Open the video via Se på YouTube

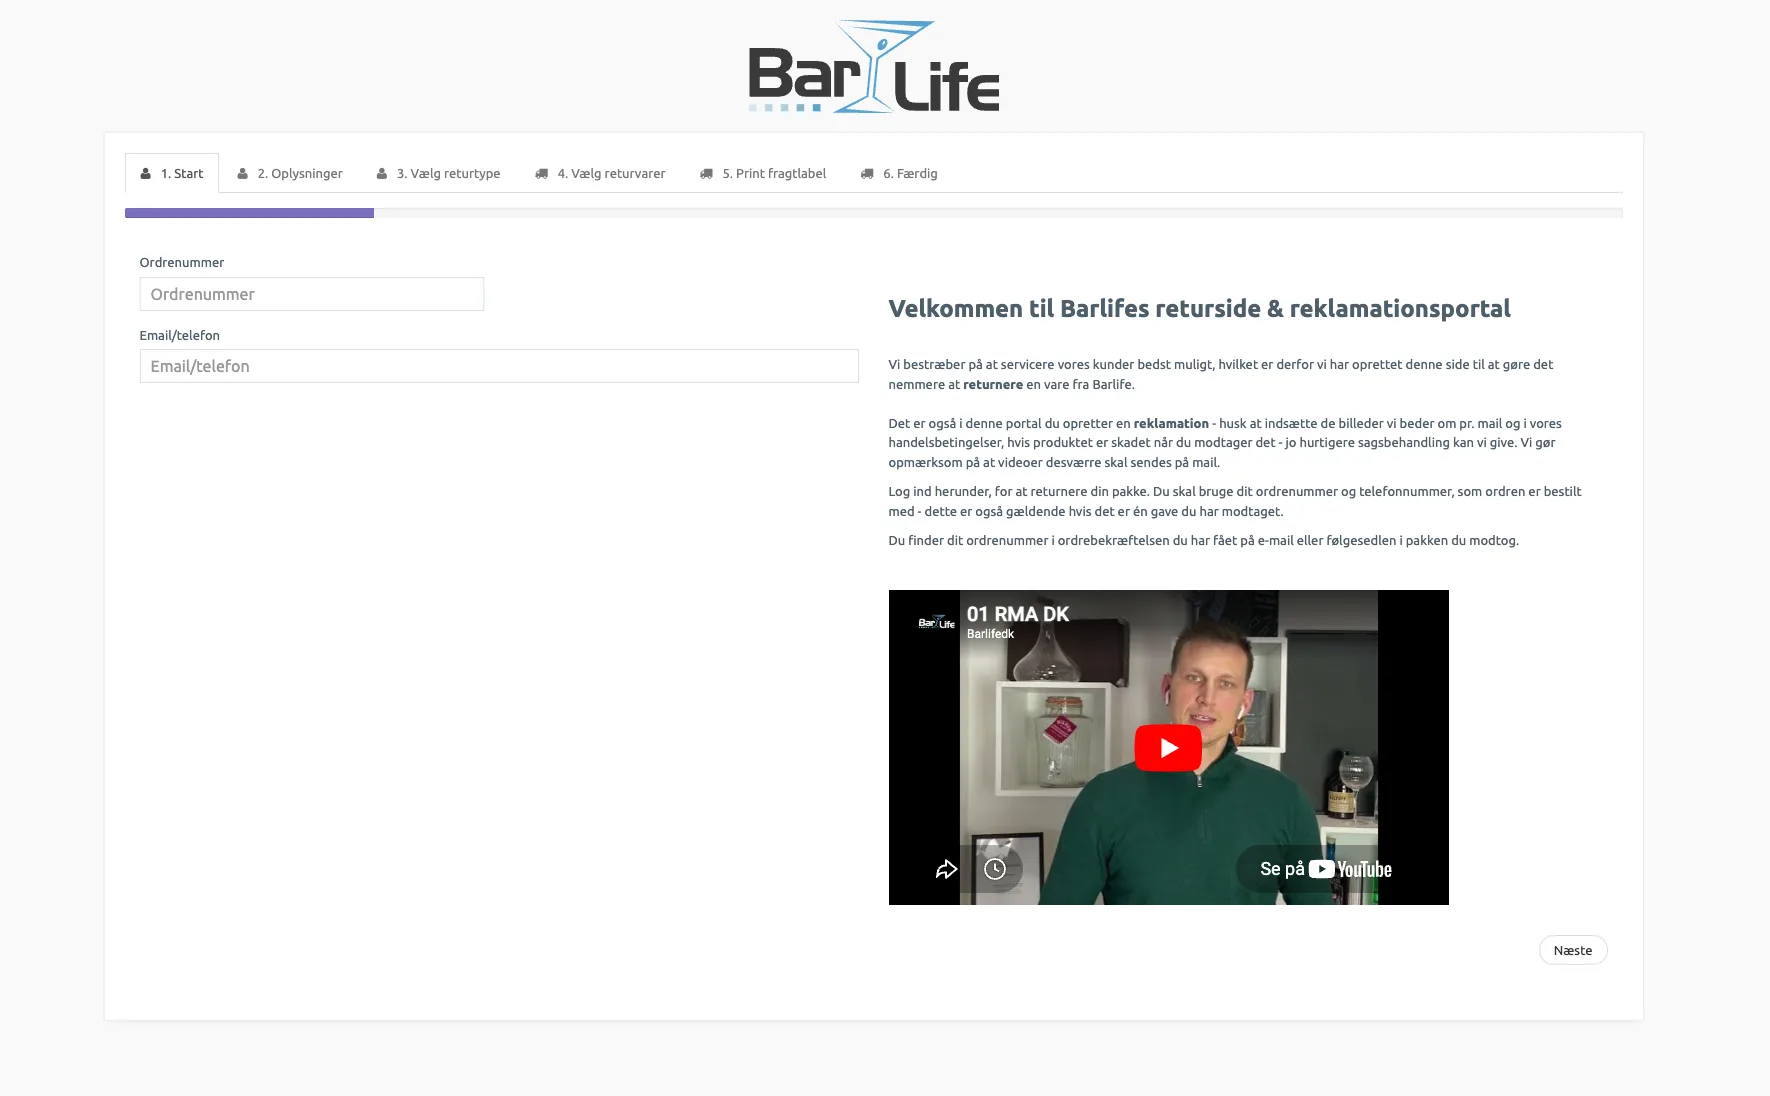1325,869
